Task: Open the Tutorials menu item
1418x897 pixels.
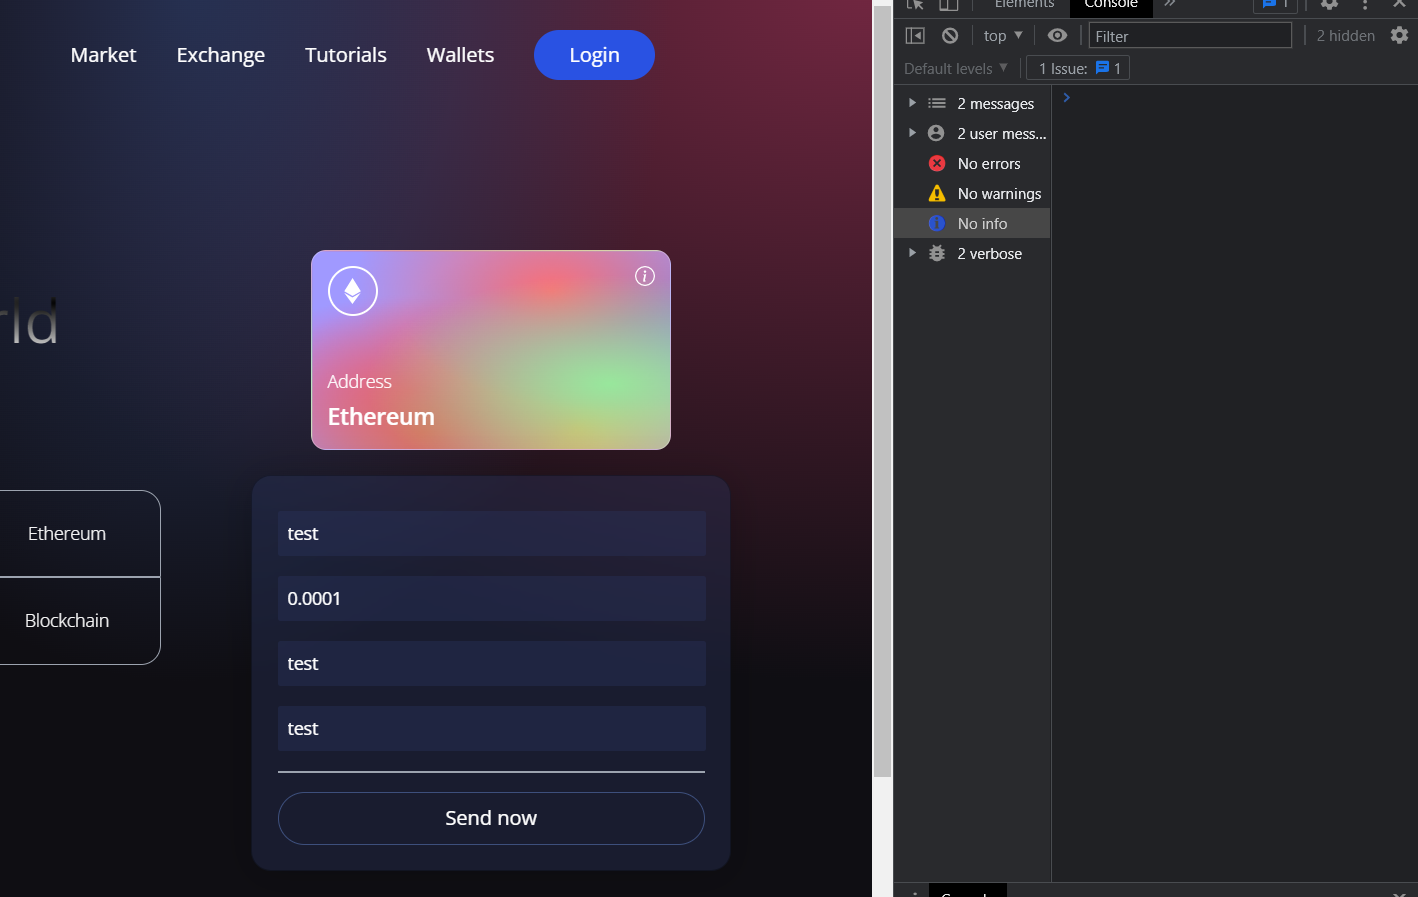Action: (345, 55)
